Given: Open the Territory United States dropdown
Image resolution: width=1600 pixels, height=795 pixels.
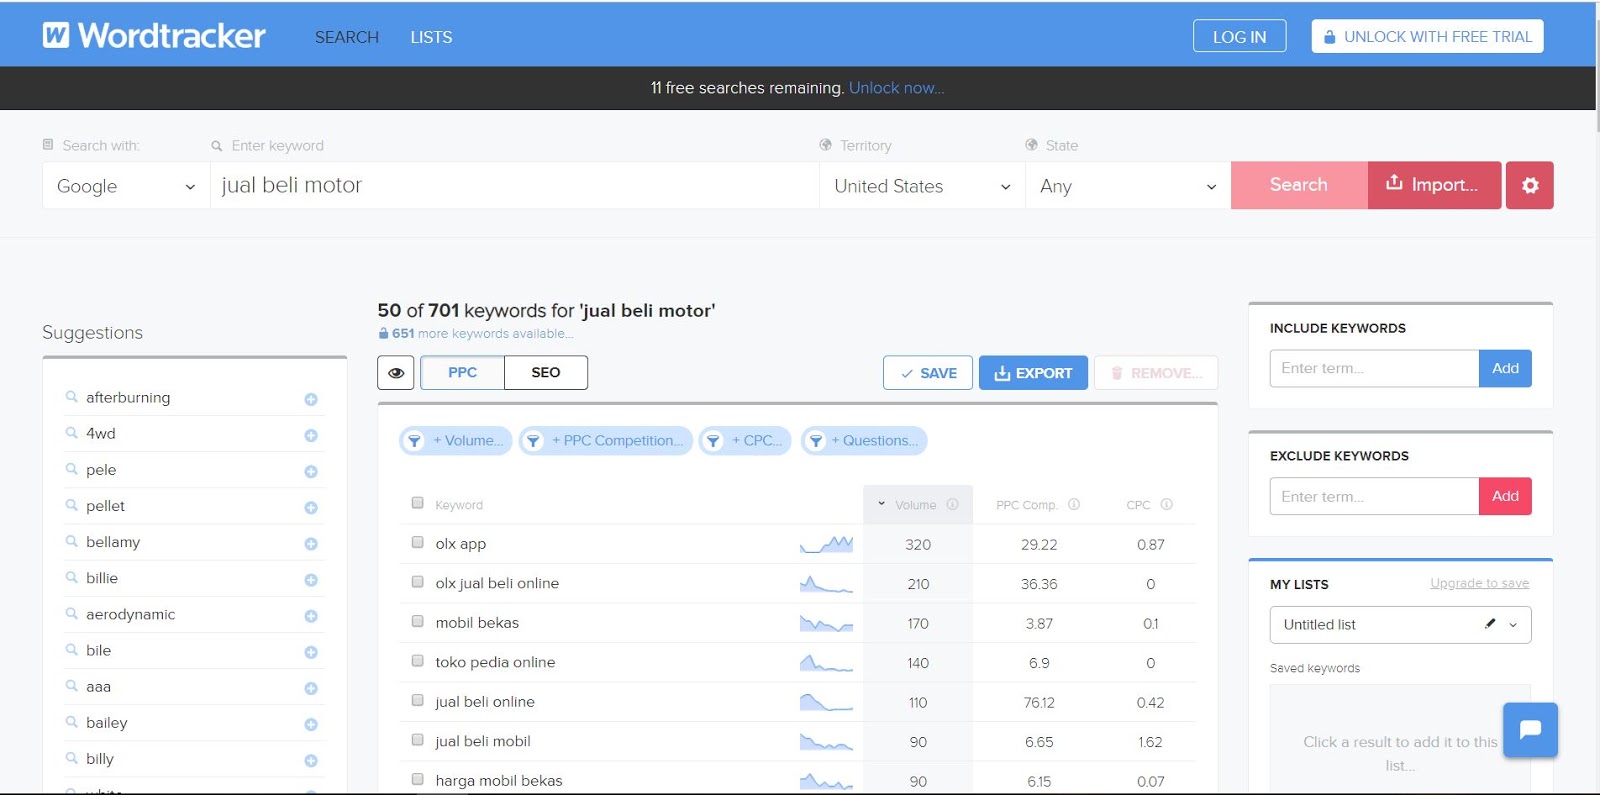Looking at the screenshot, I should (x=922, y=186).
